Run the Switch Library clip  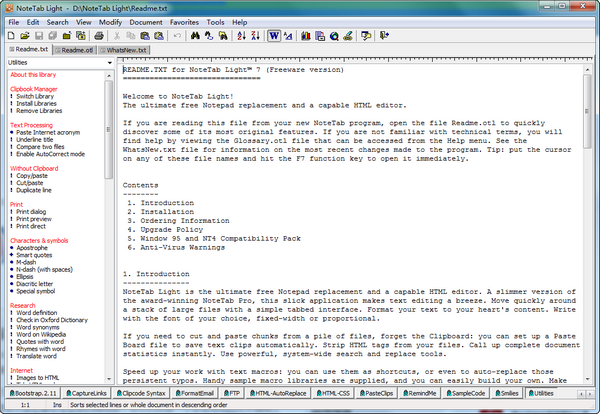35,96
